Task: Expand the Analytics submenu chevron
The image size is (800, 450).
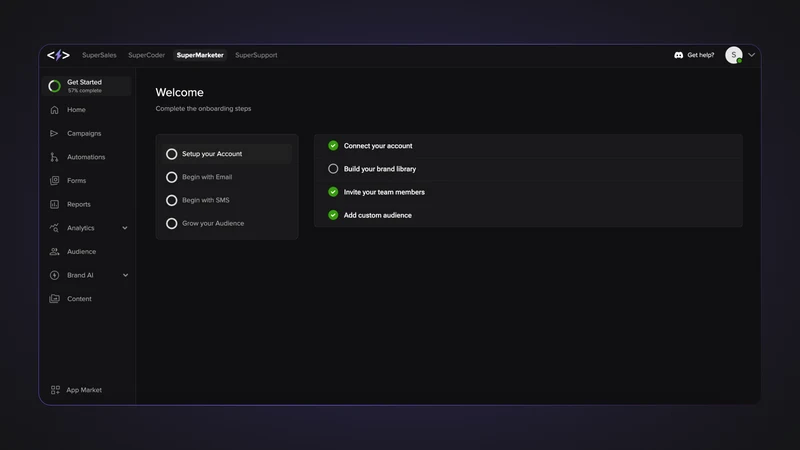Action: point(125,228)
